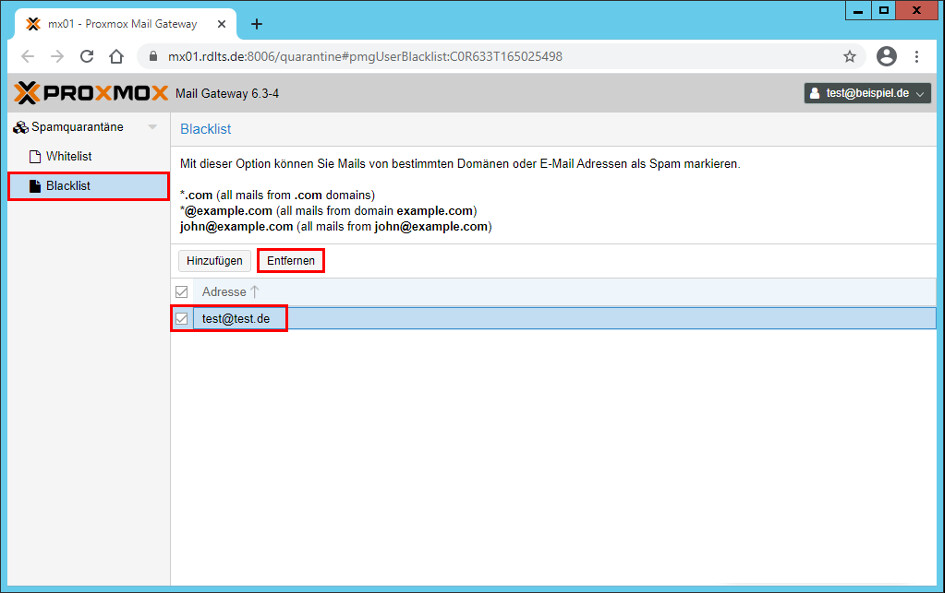Open the test@beispiel.de user dropdown
Viewport: 945px width, 593px height.
pyautogui.click(x=867, y=93)
